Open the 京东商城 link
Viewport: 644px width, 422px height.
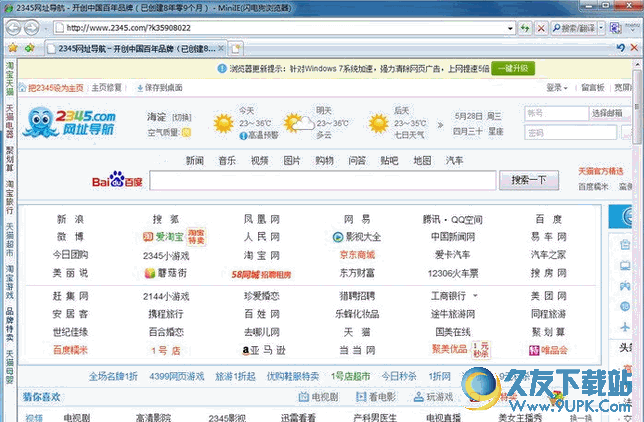357,255
